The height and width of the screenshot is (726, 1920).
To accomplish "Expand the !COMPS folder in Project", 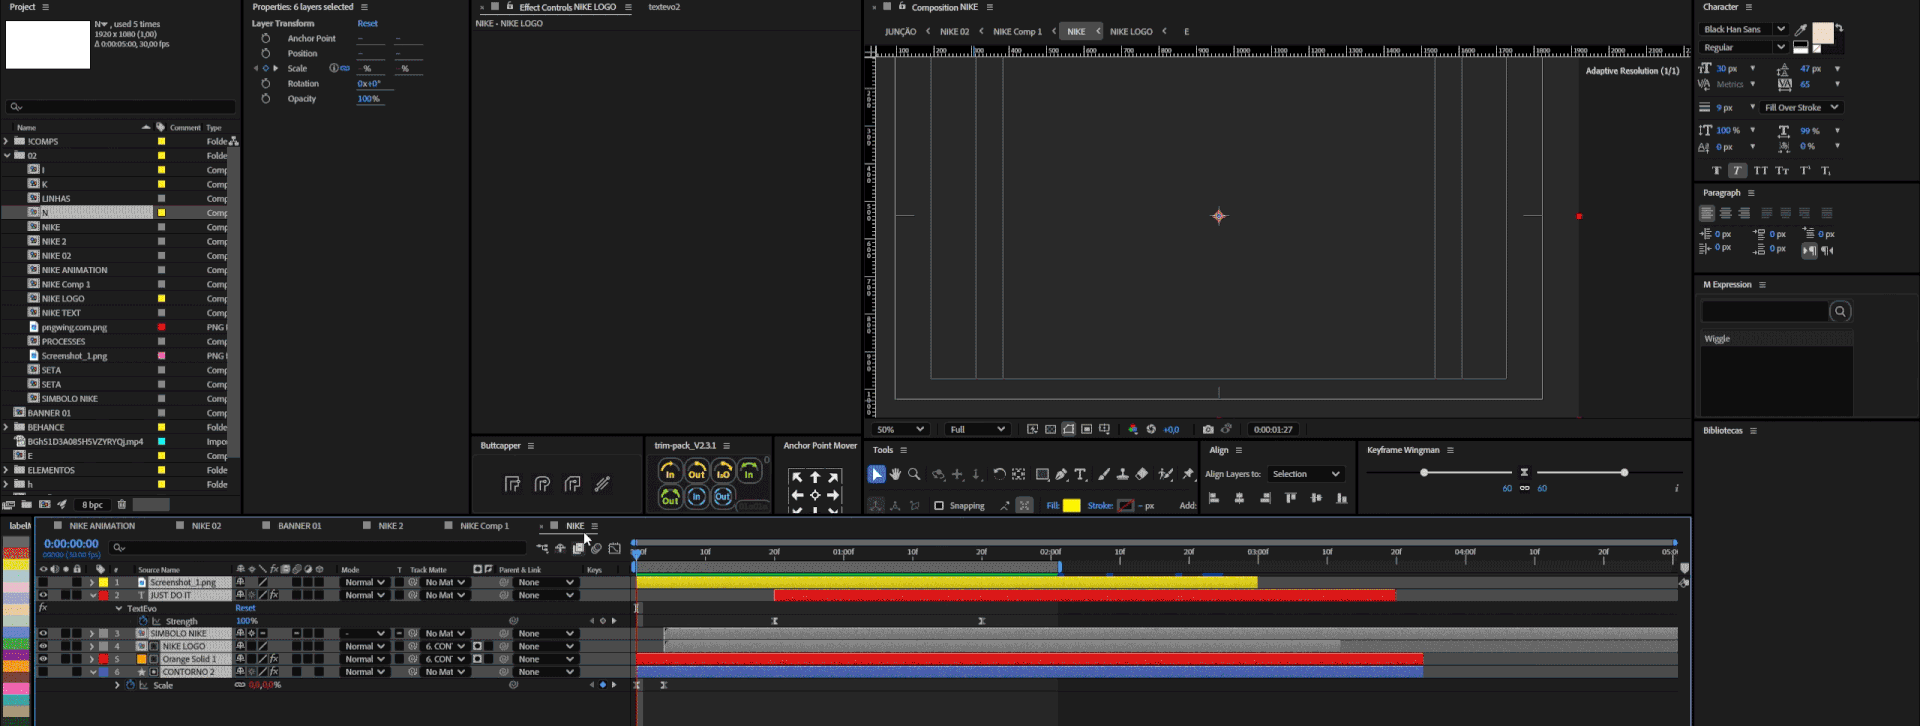I will click(x=7, y=141).
